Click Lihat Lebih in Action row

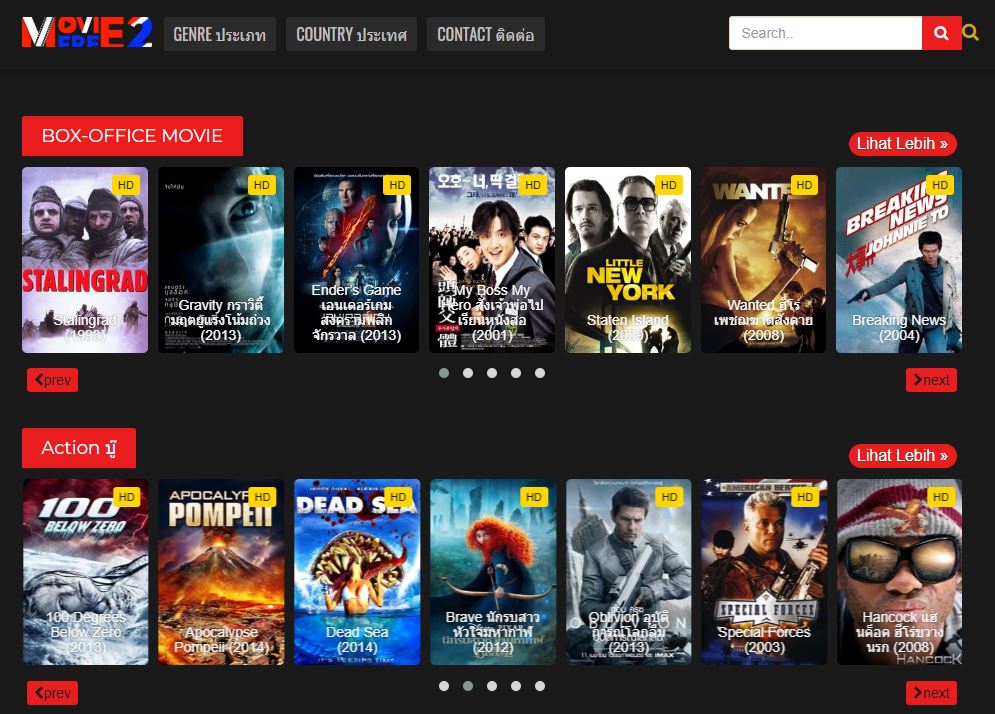(x=902, y=456)
